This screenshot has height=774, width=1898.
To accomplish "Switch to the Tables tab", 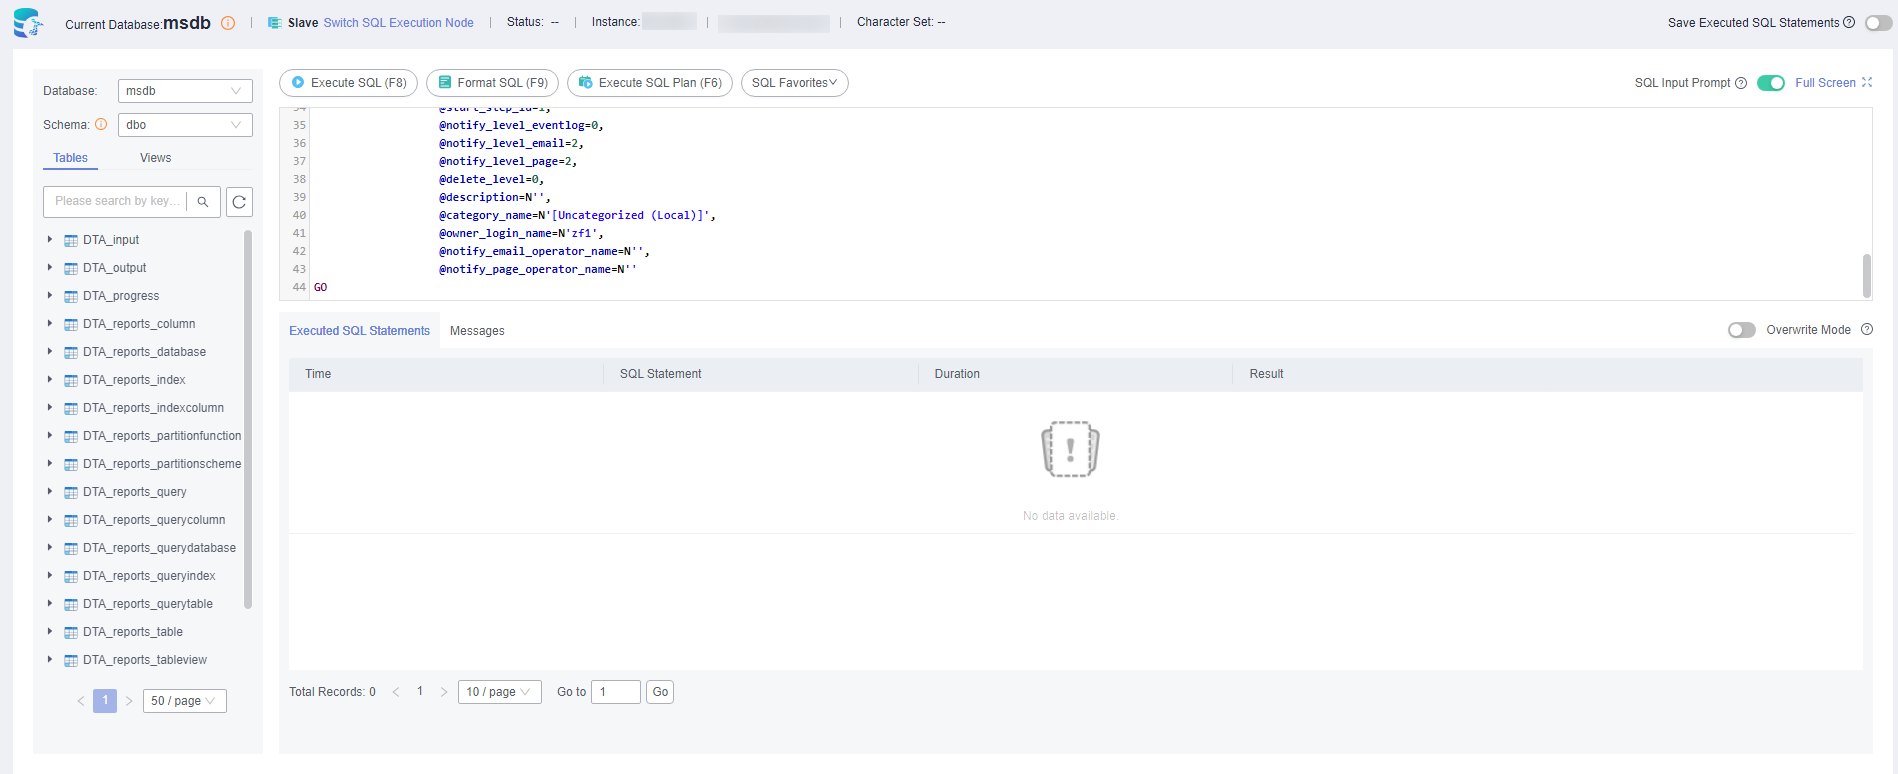I will click(70, 158).
